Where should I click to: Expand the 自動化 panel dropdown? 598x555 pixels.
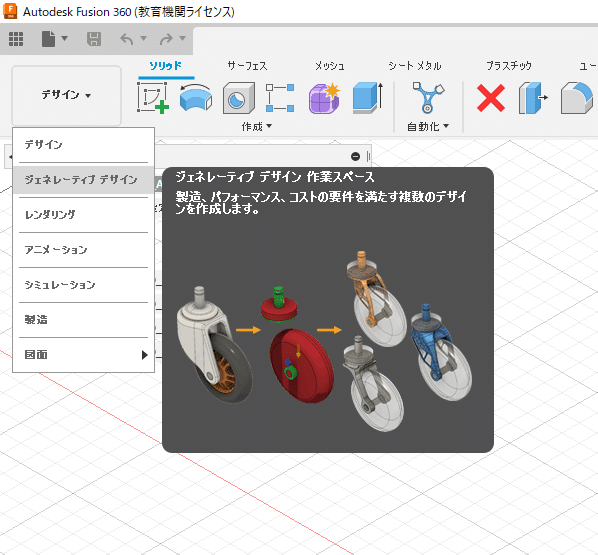428,126
